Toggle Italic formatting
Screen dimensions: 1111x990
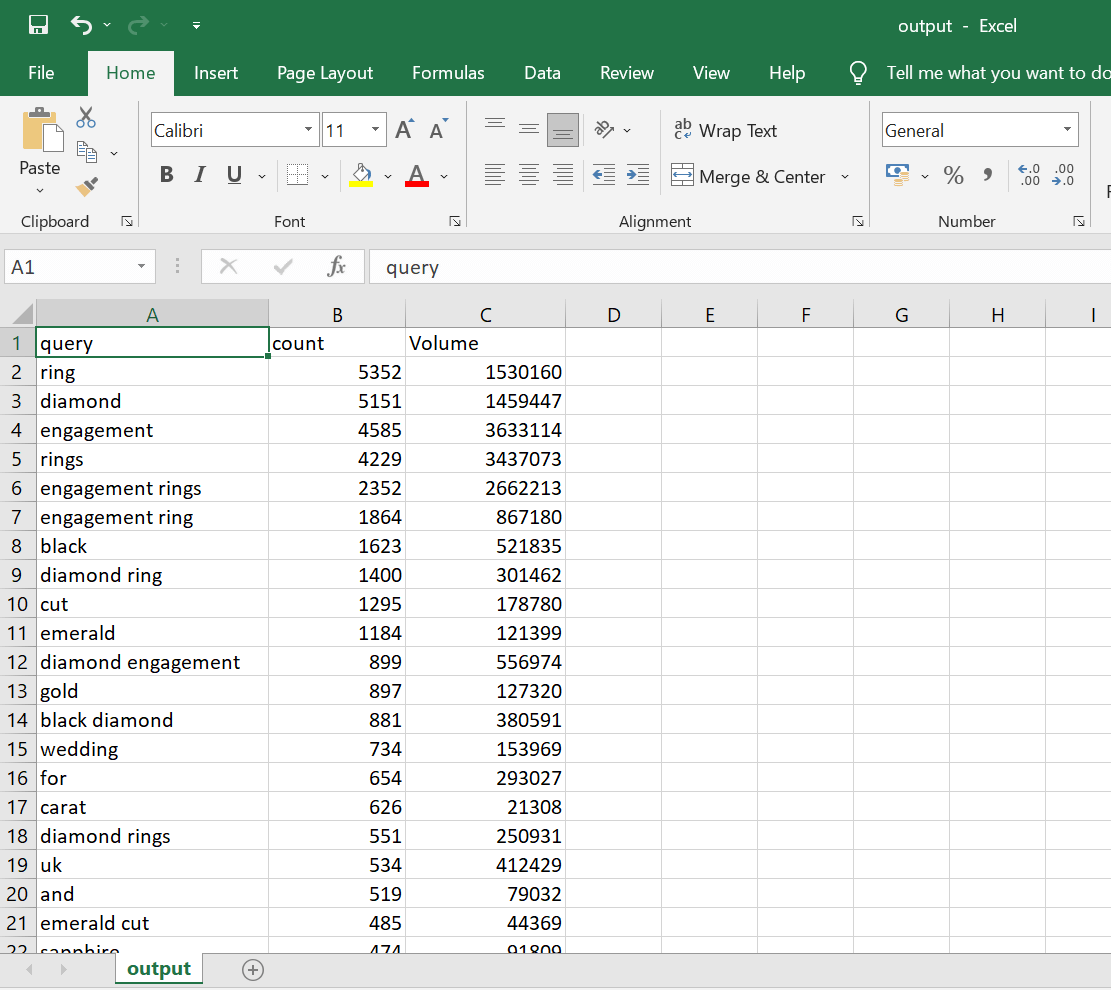point(200,174)
